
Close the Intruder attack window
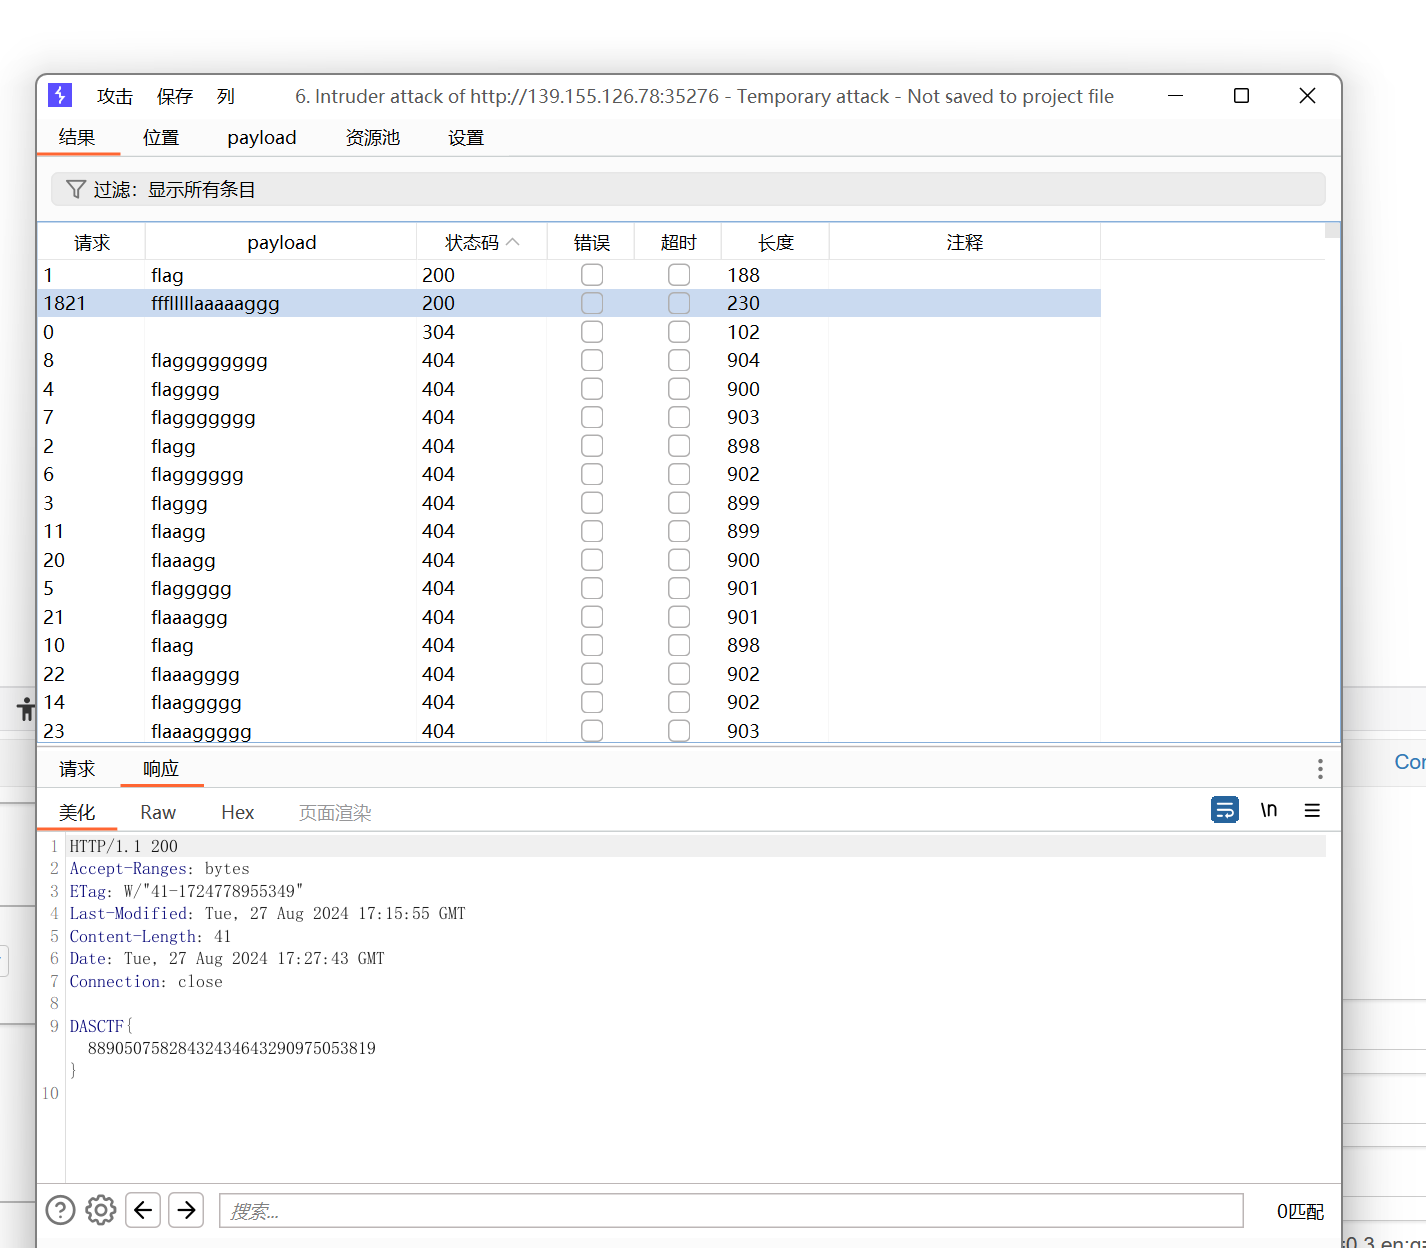[1307, 96]
